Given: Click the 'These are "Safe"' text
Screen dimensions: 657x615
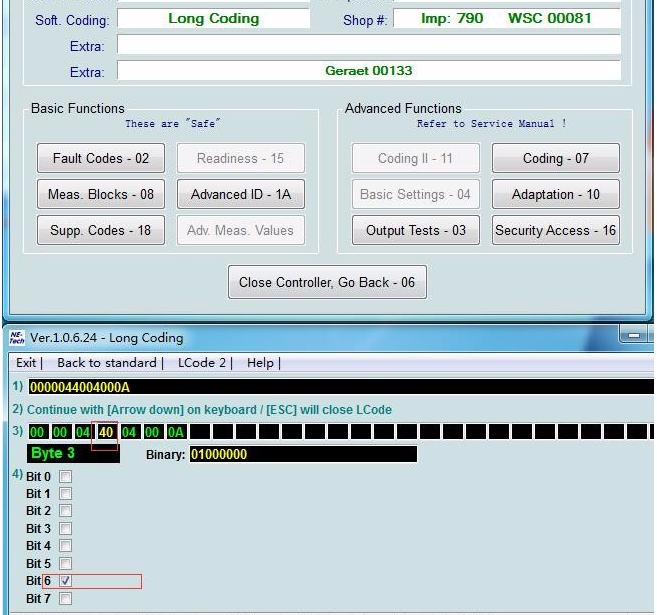Looking at the screenshot, I should click(172, 124).
